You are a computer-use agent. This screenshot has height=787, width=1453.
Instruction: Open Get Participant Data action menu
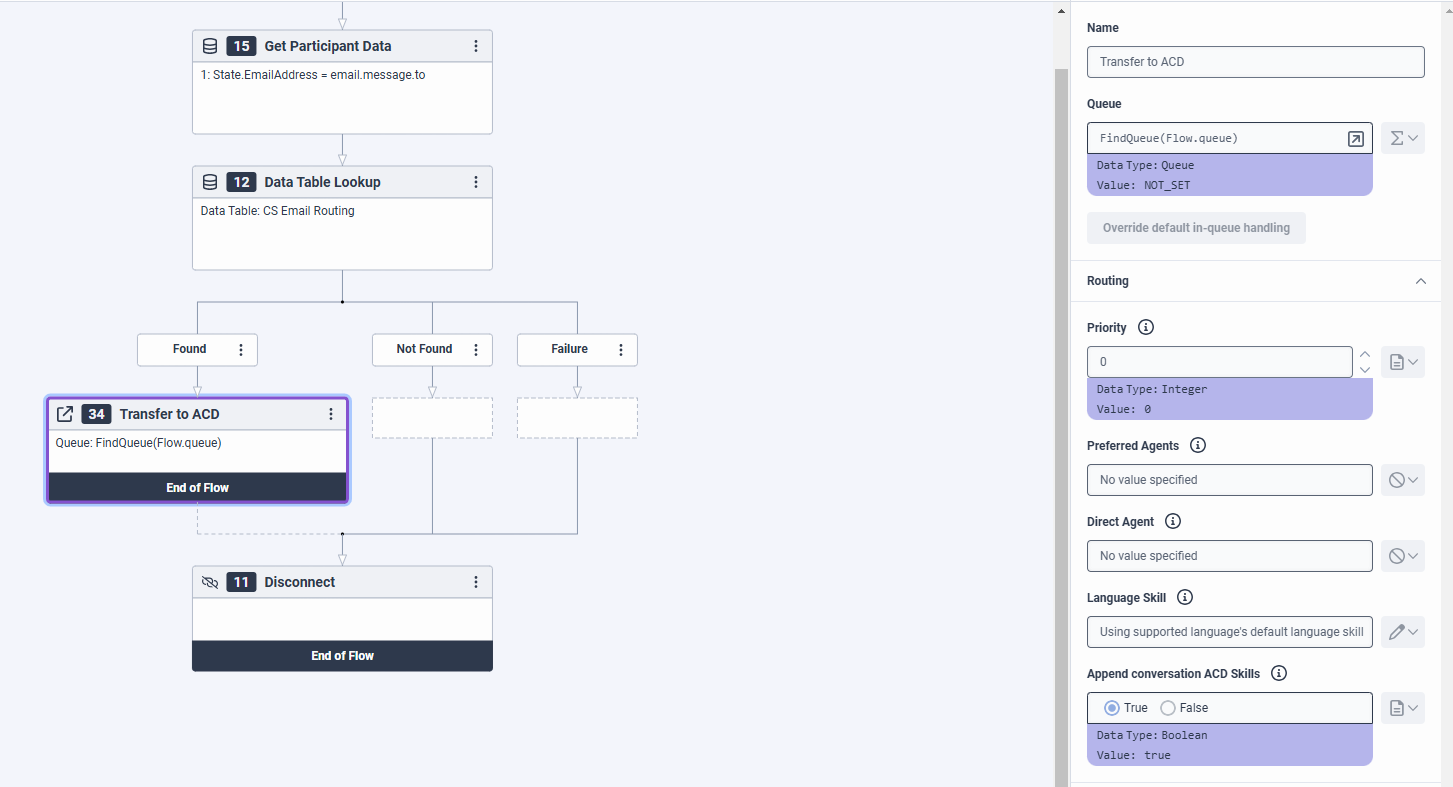476,46
